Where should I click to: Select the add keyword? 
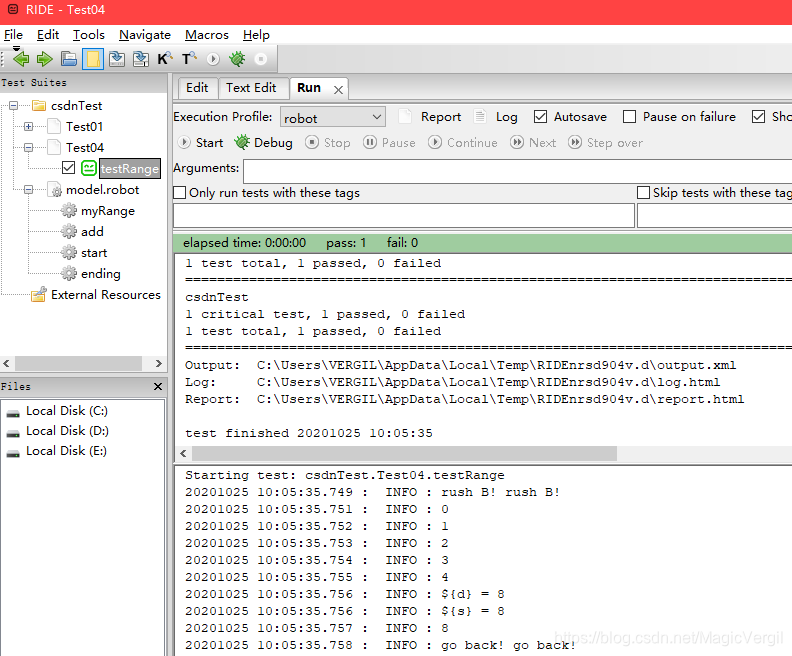pos(92,231)
